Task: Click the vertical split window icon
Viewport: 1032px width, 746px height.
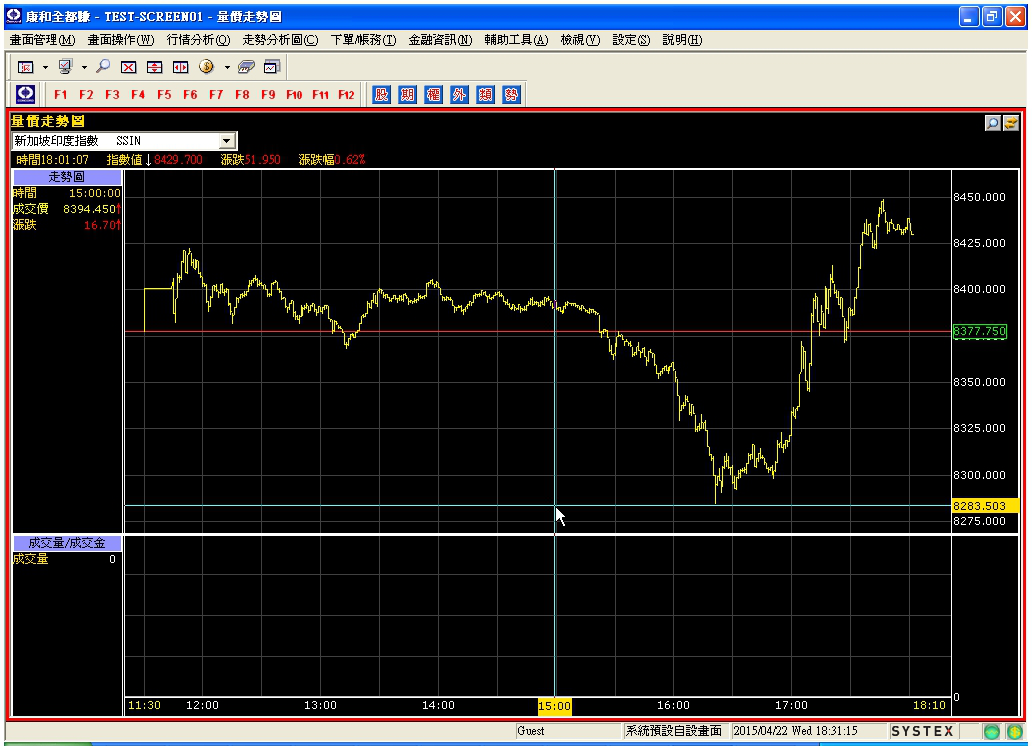Action: tap(180, 67)
